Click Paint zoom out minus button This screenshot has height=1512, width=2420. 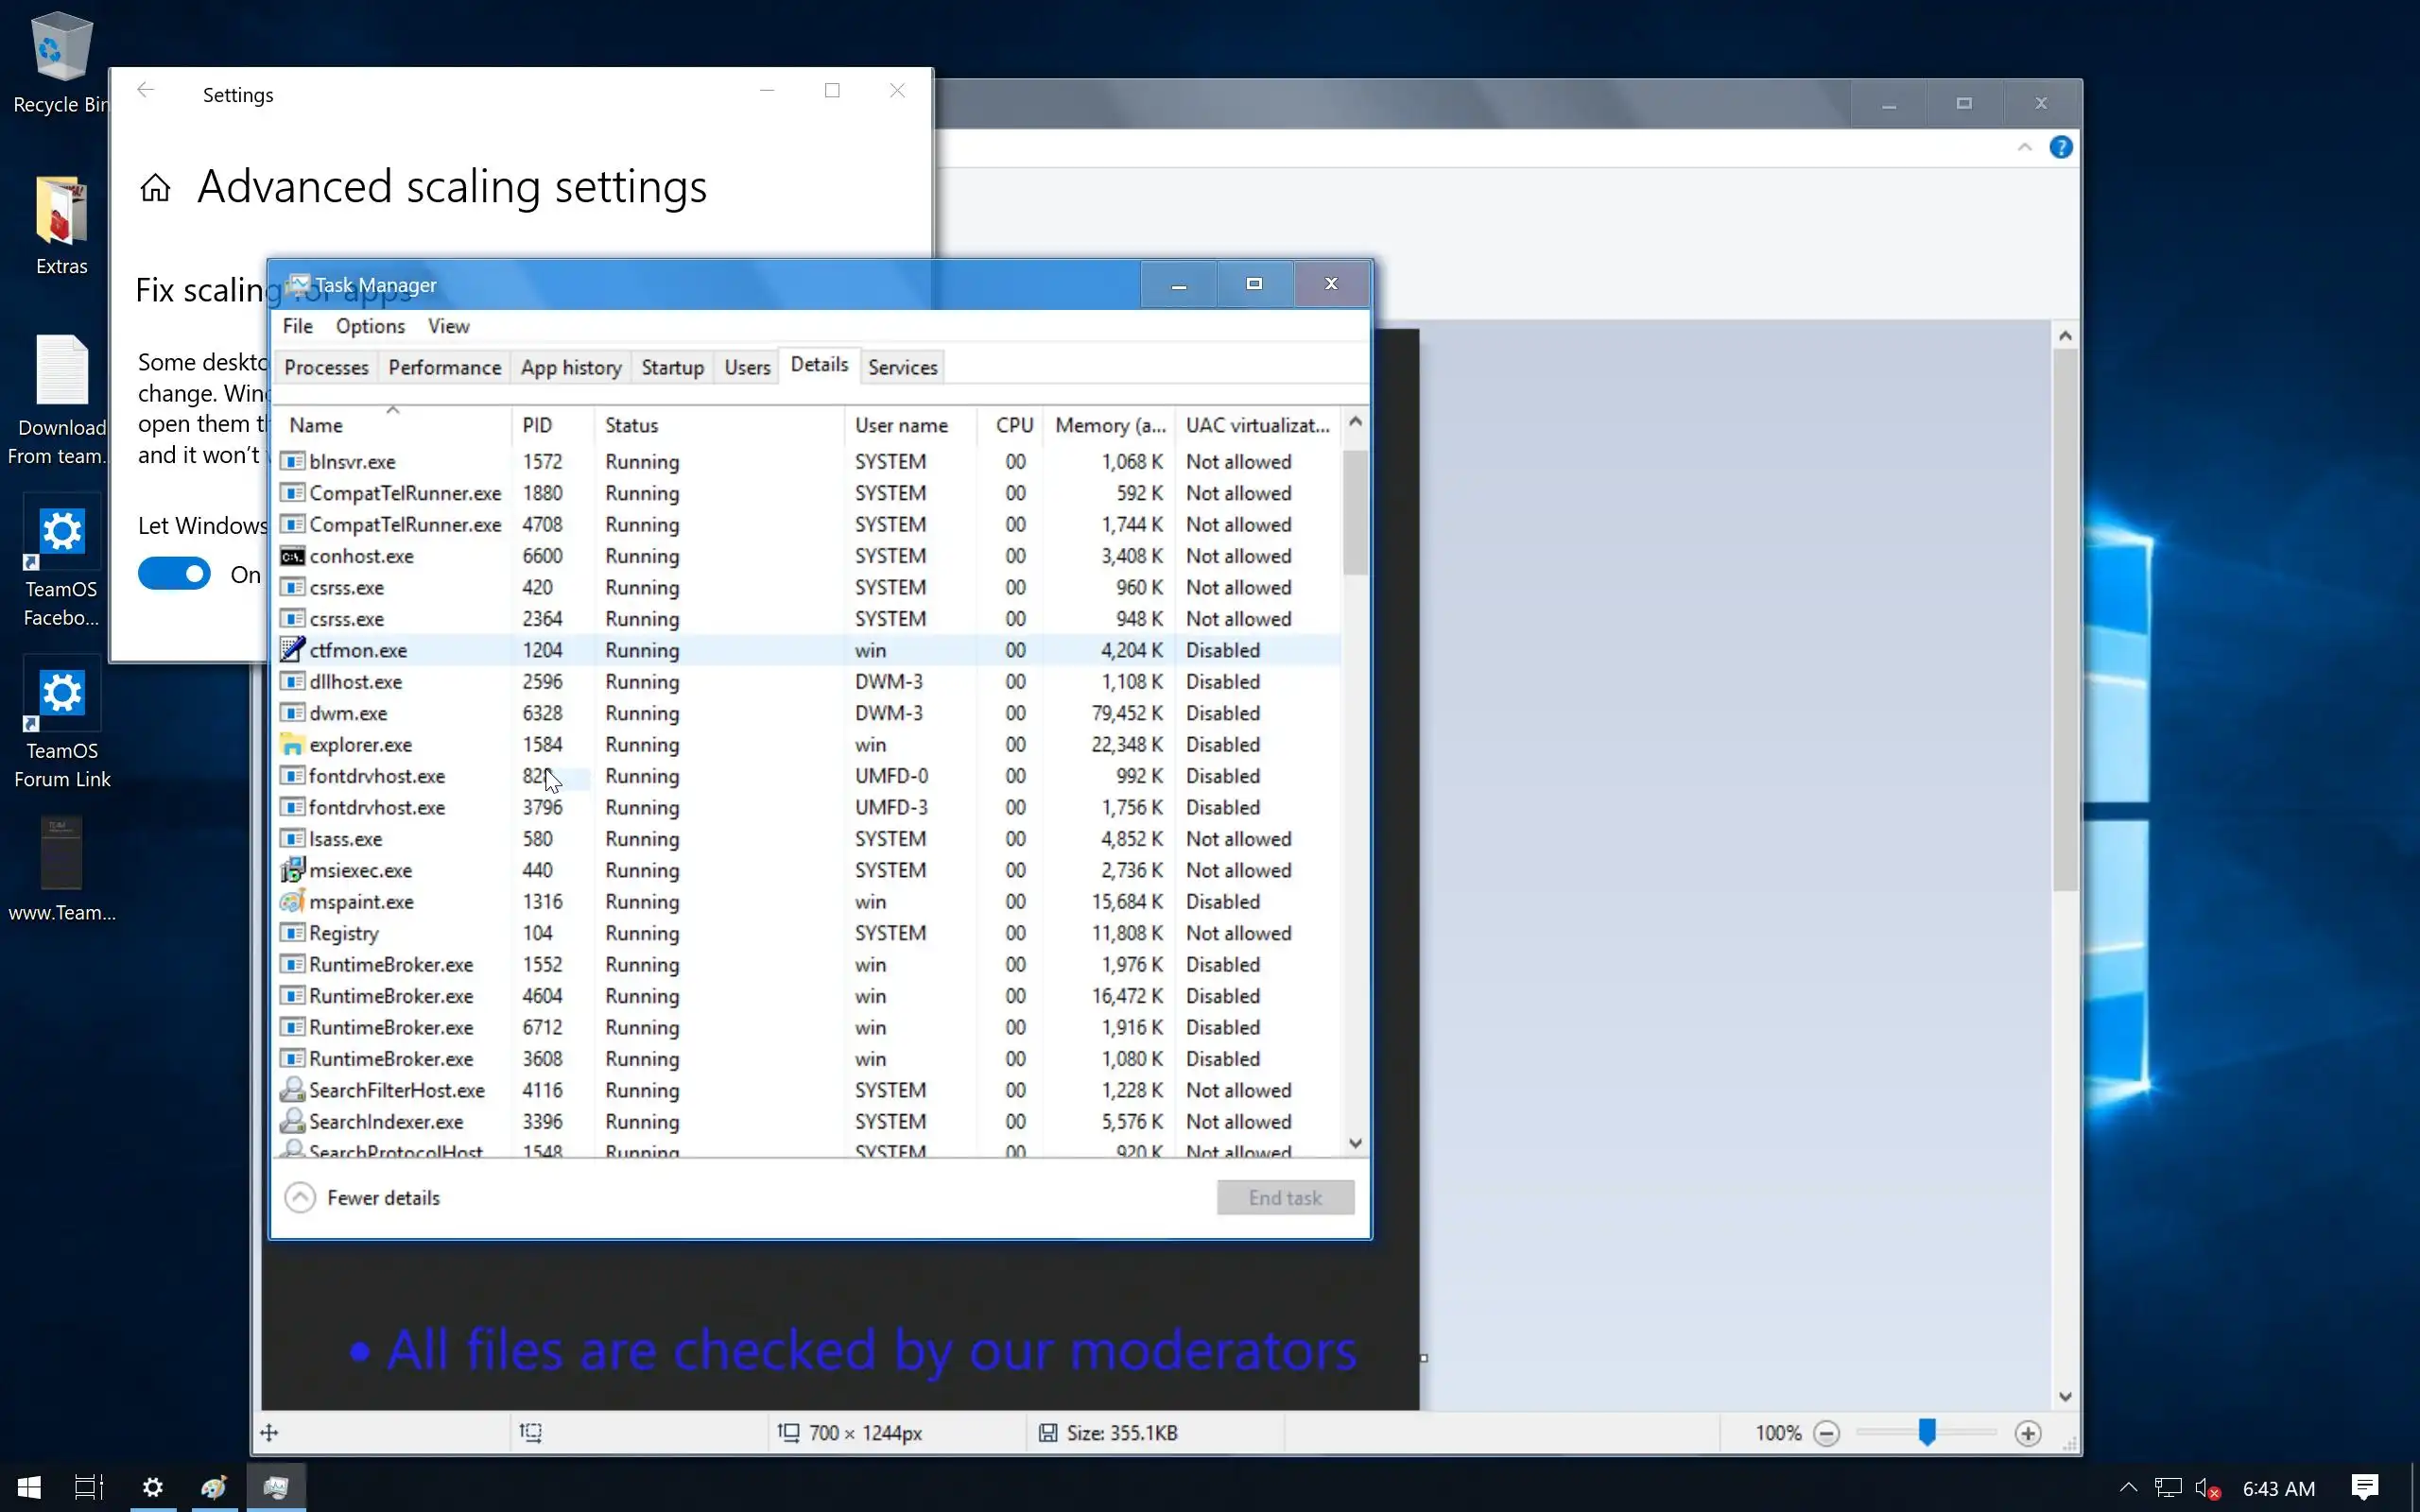pos(1826,1433)
